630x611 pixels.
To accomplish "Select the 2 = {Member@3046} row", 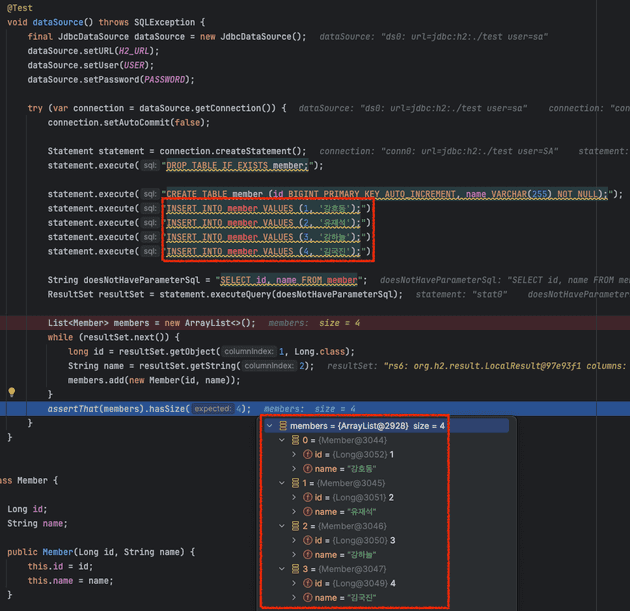I will tap(387, 526).
